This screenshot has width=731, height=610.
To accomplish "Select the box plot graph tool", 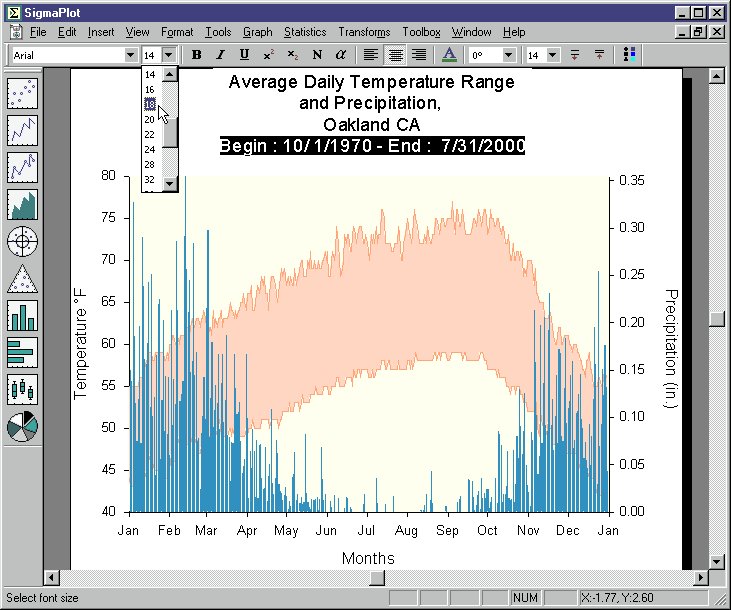I will click(x=22, y=389).
